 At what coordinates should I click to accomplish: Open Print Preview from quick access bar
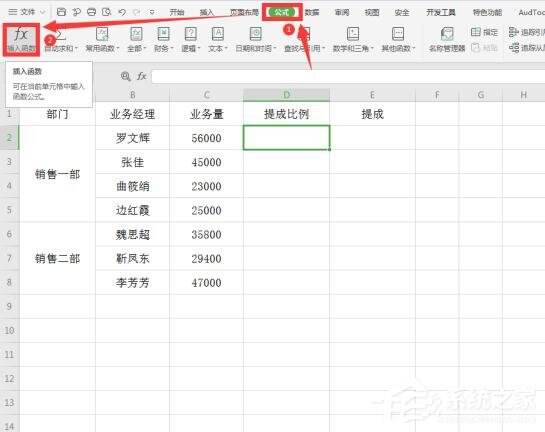106,12
